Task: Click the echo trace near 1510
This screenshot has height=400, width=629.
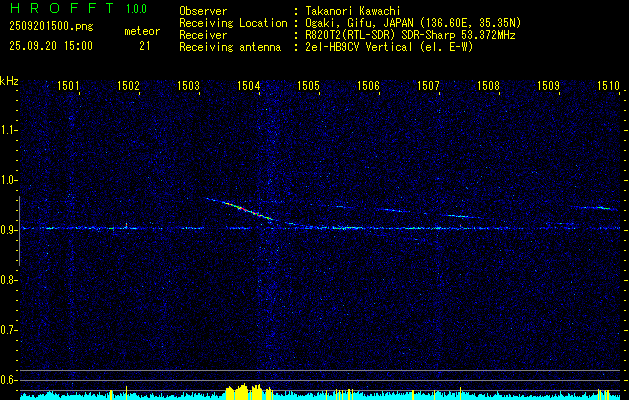Action: coord(595,208)
